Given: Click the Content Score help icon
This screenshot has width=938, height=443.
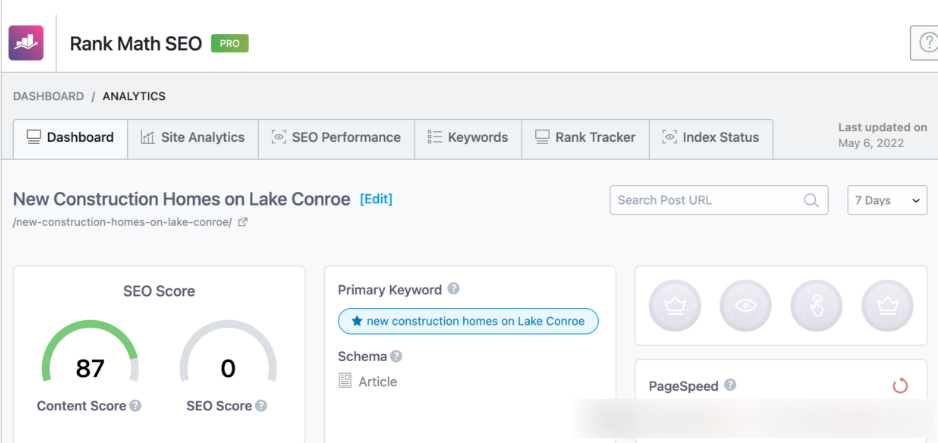Looking at the screenshot, I should [136, 406].
